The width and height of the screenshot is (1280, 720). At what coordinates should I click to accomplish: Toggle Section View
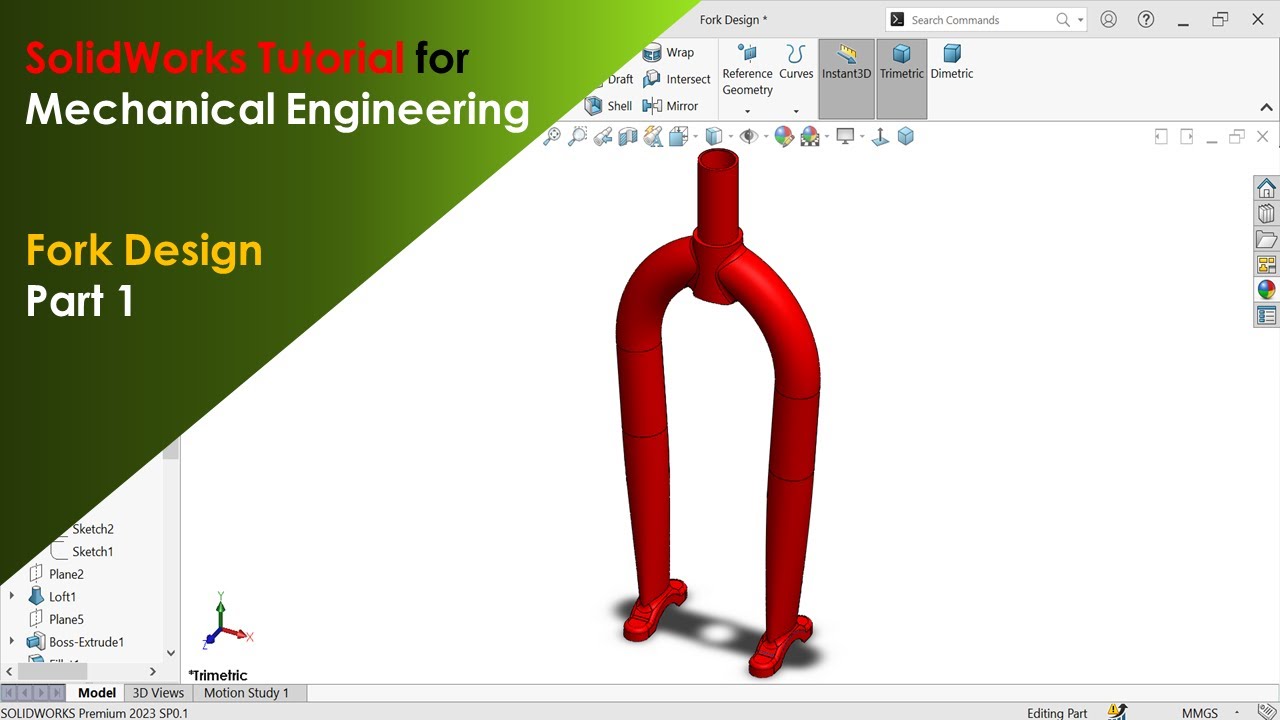click(x=628, y=137)
